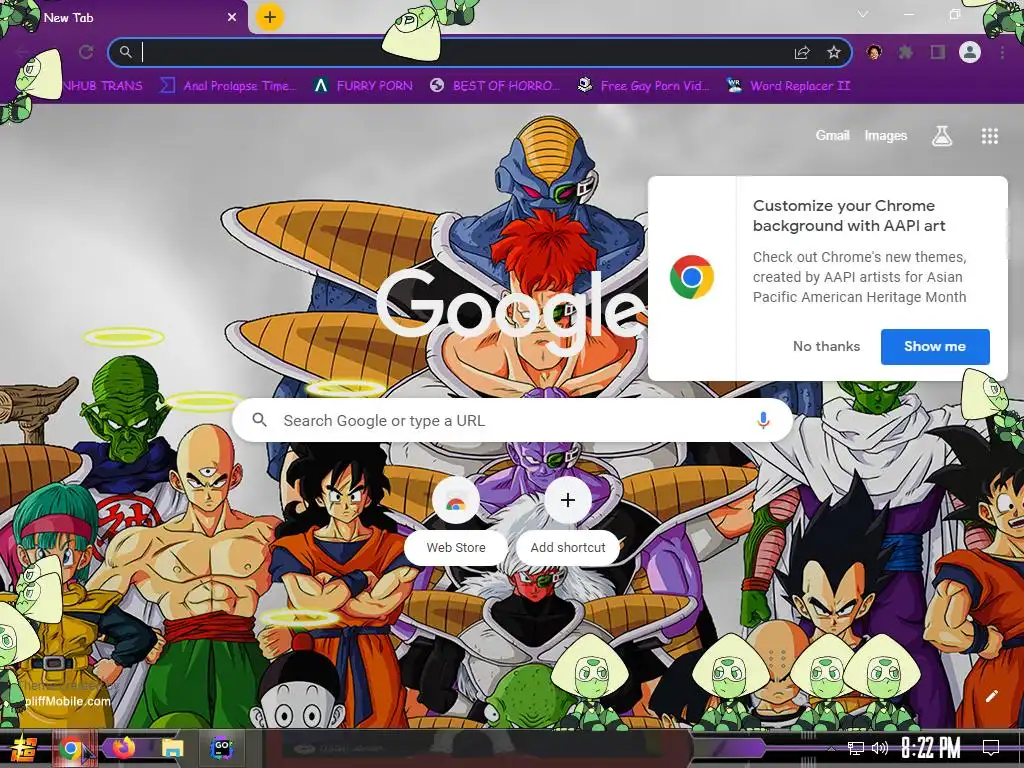Open the avatar extension icon beside the star
This screenshot has height=768, width=1024.
pos(874,52)
